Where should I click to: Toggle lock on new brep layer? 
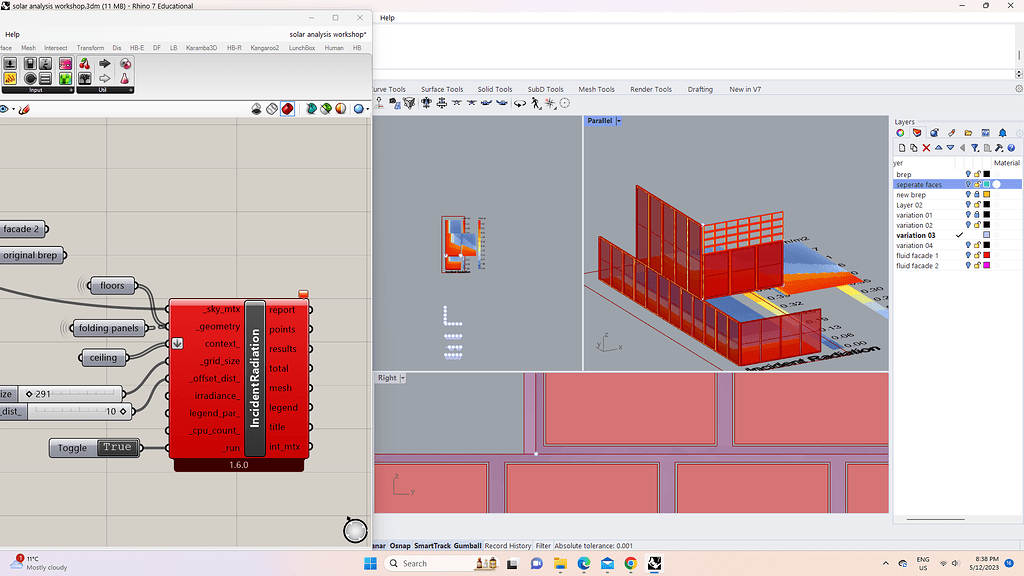point(977,195)
